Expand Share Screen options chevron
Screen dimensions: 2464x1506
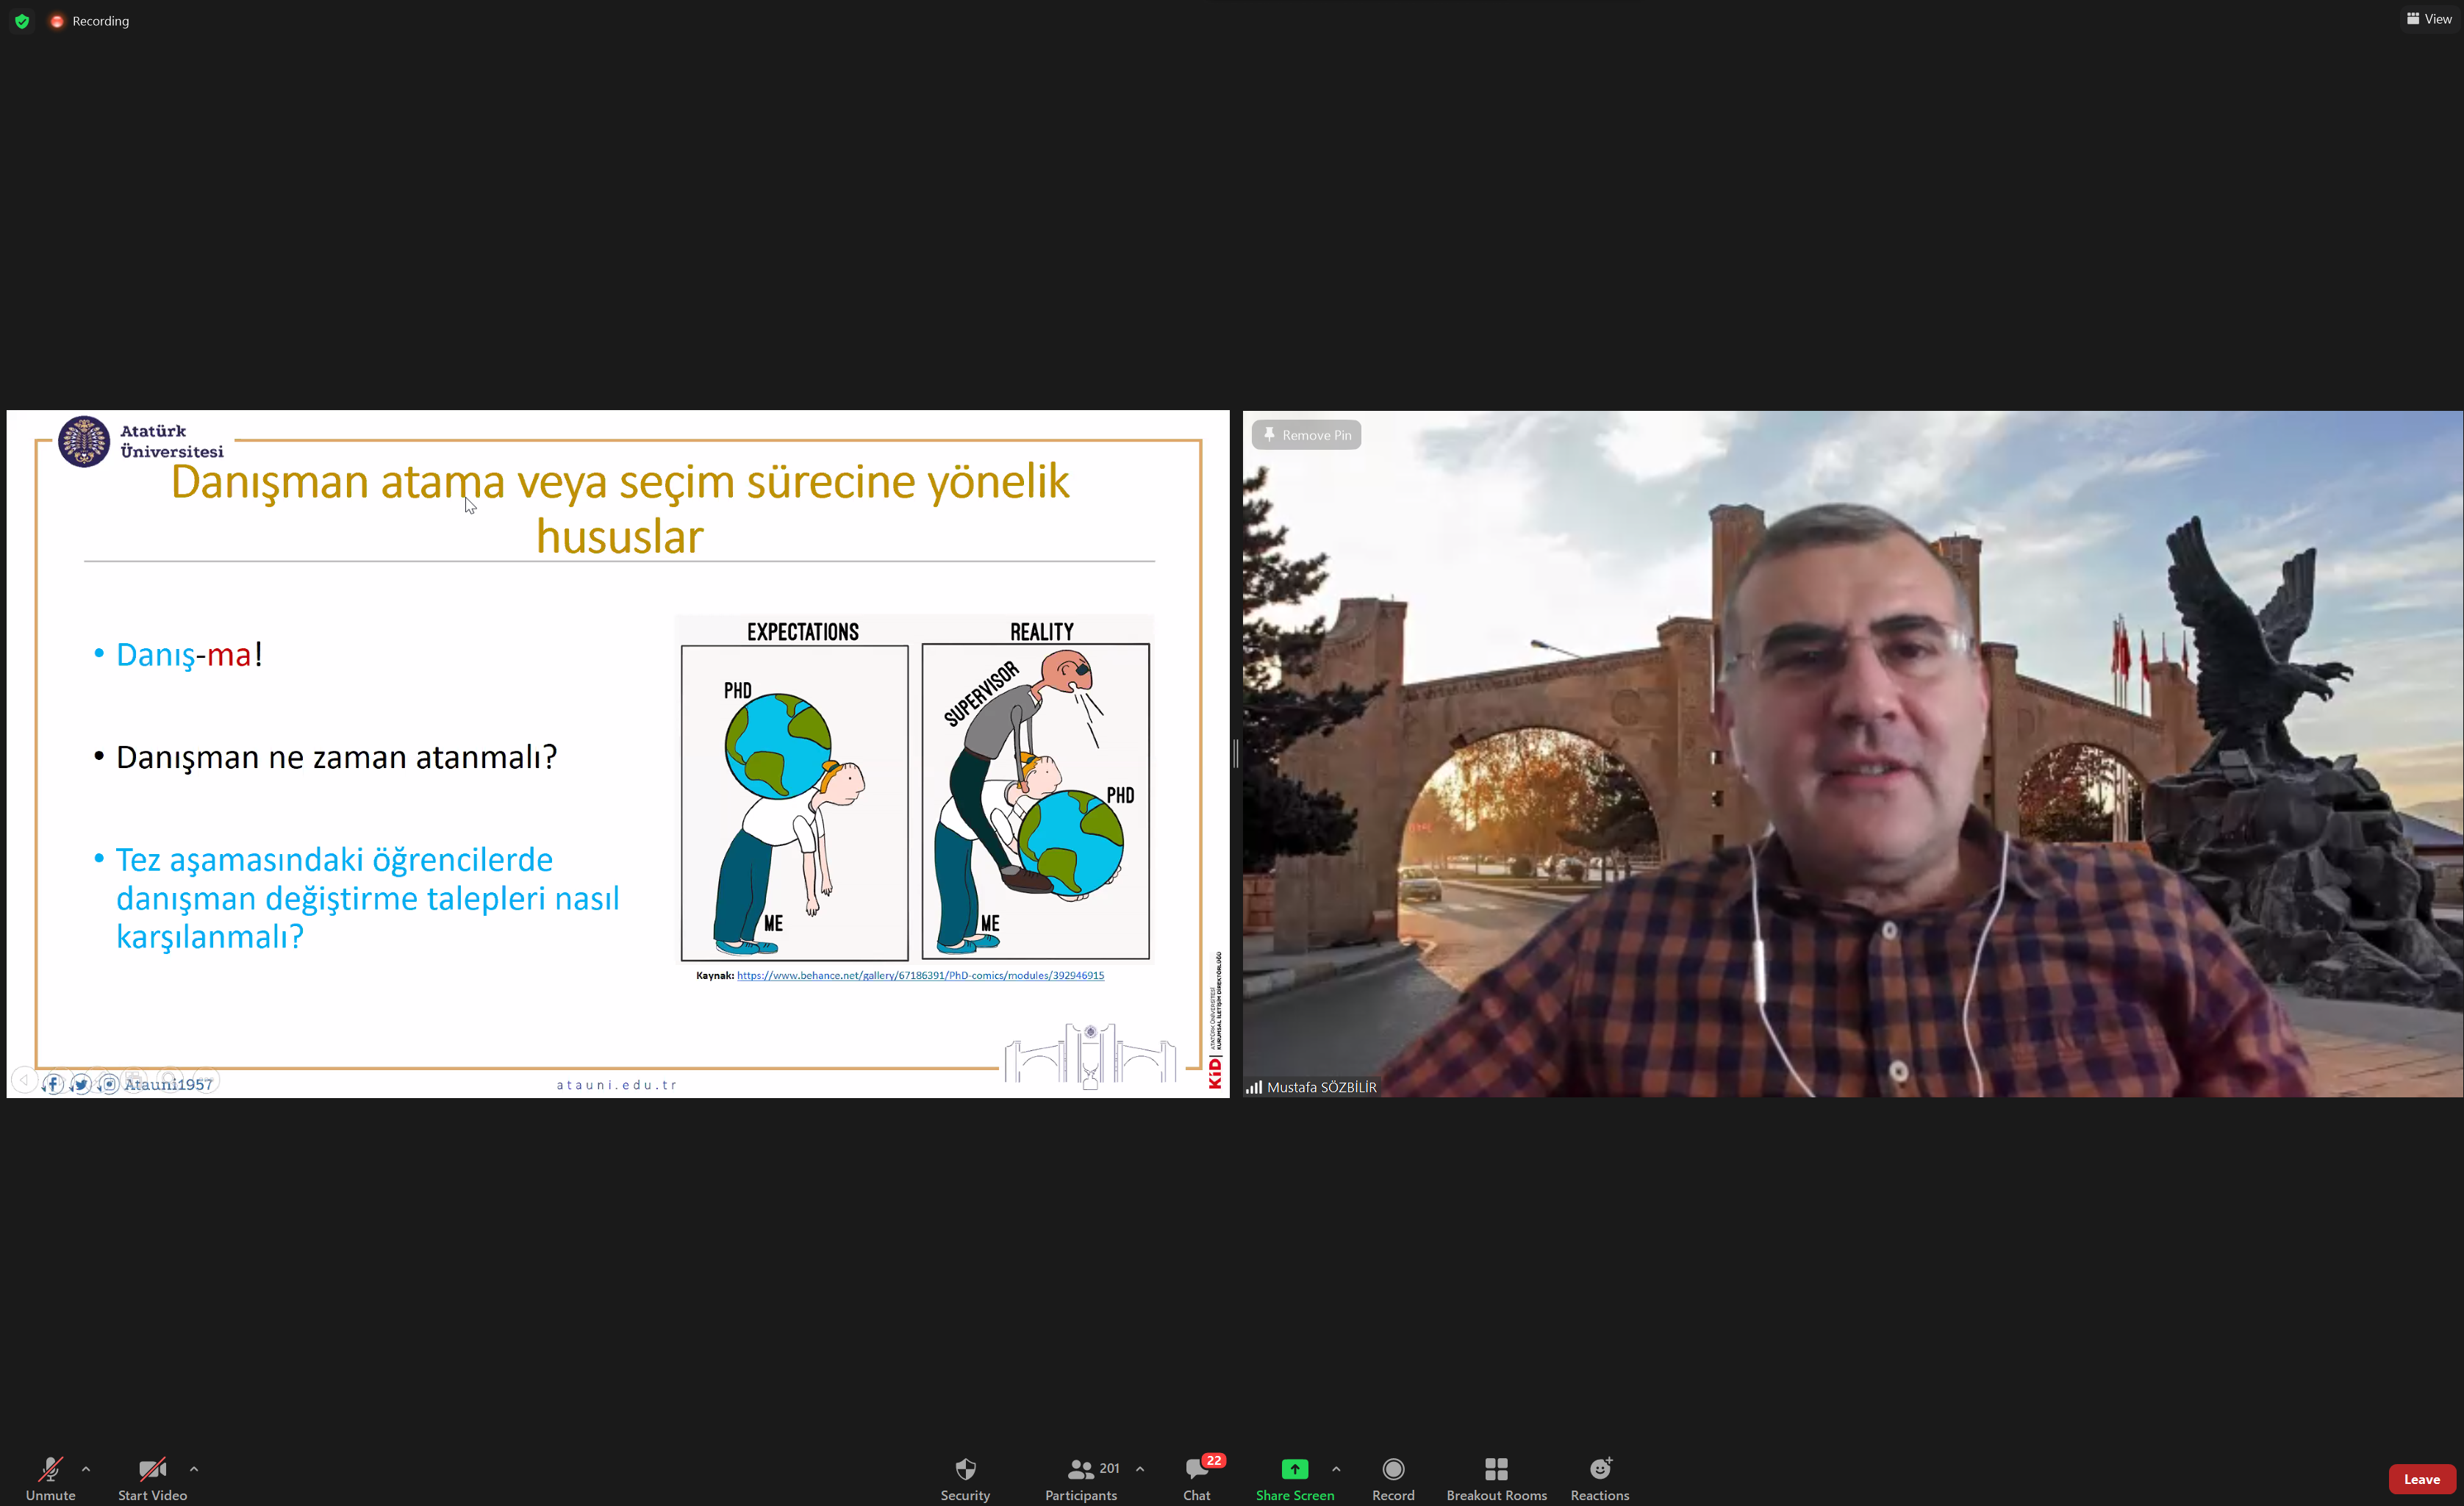click(x=1336, y=1469)
